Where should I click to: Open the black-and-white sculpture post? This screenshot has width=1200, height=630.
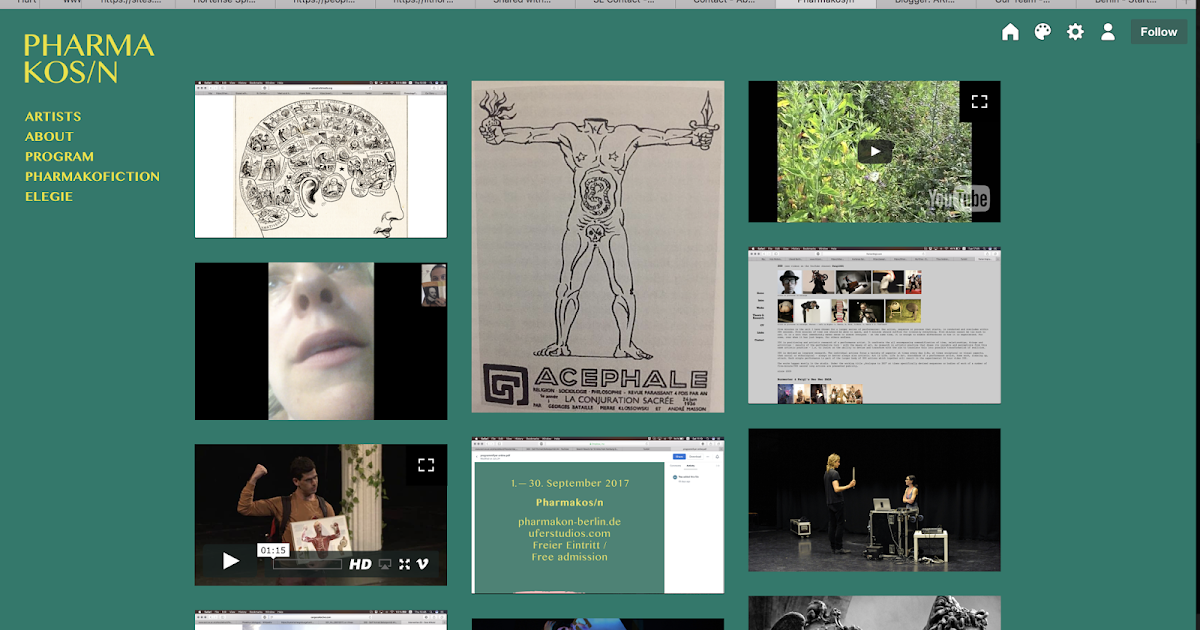(874, 614)
